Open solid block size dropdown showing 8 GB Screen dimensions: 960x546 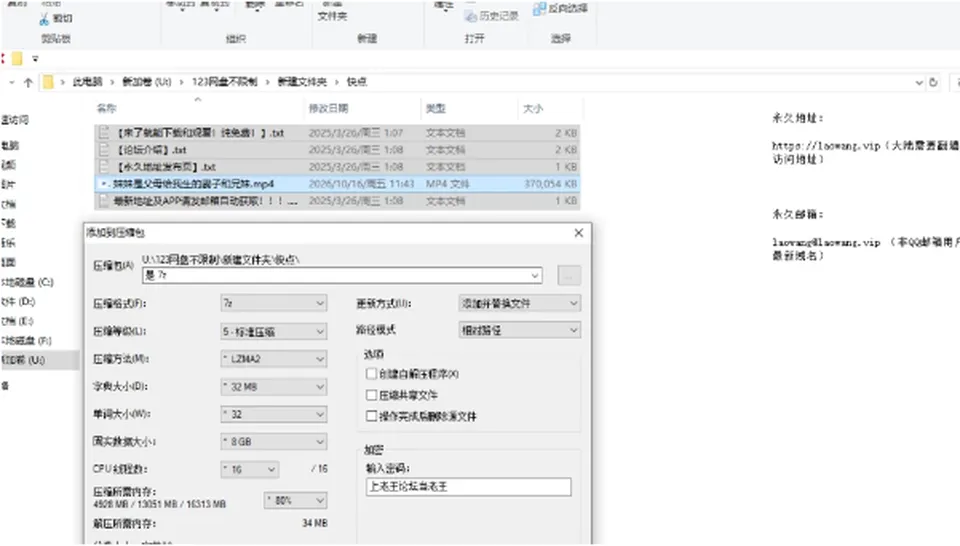tap(274, 441)
